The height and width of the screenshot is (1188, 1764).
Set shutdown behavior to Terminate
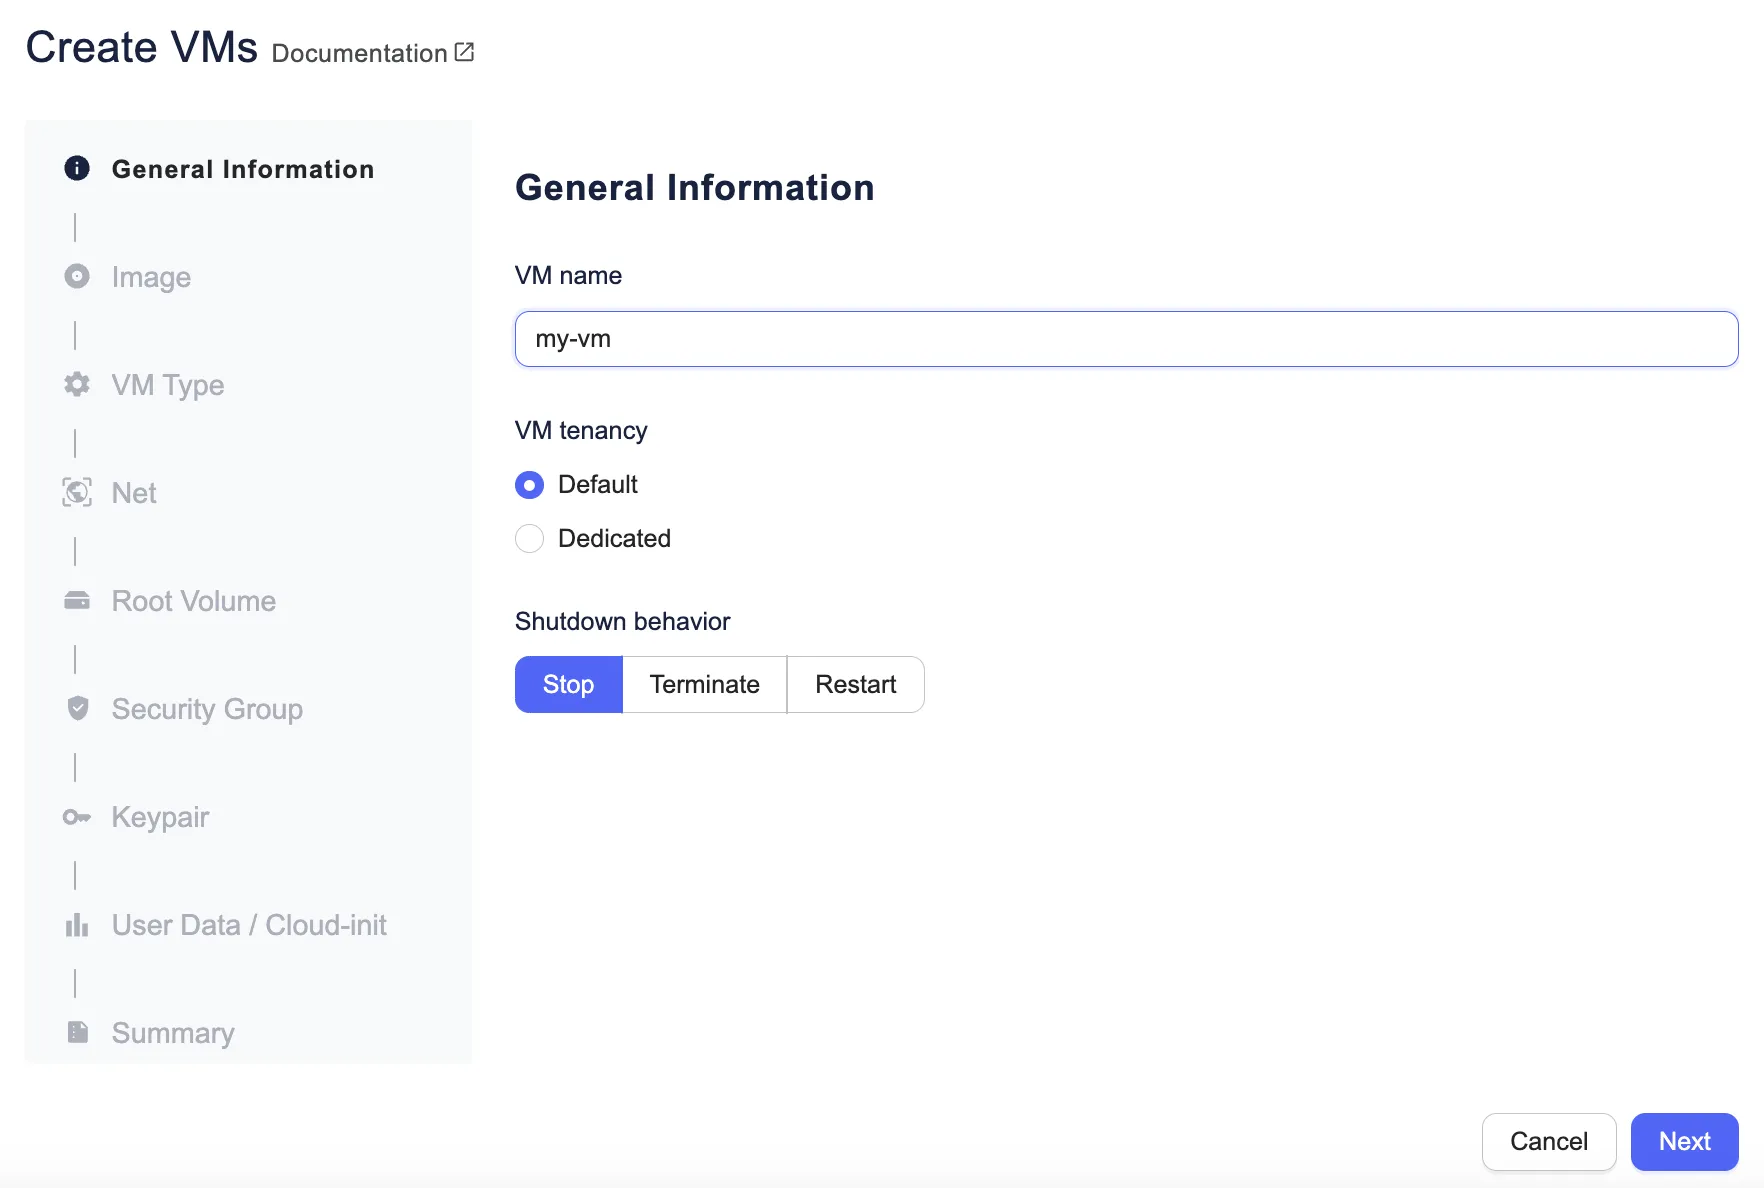click(x=704, y=684)
